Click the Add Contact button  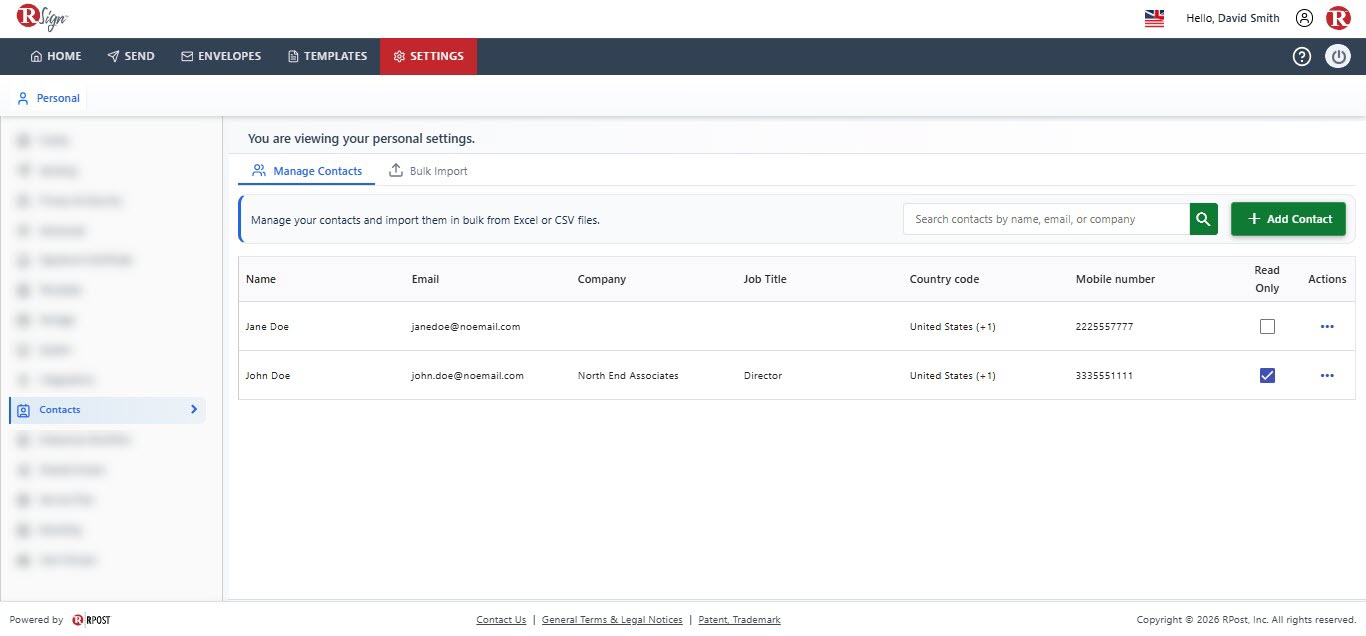click(1288, 219)
